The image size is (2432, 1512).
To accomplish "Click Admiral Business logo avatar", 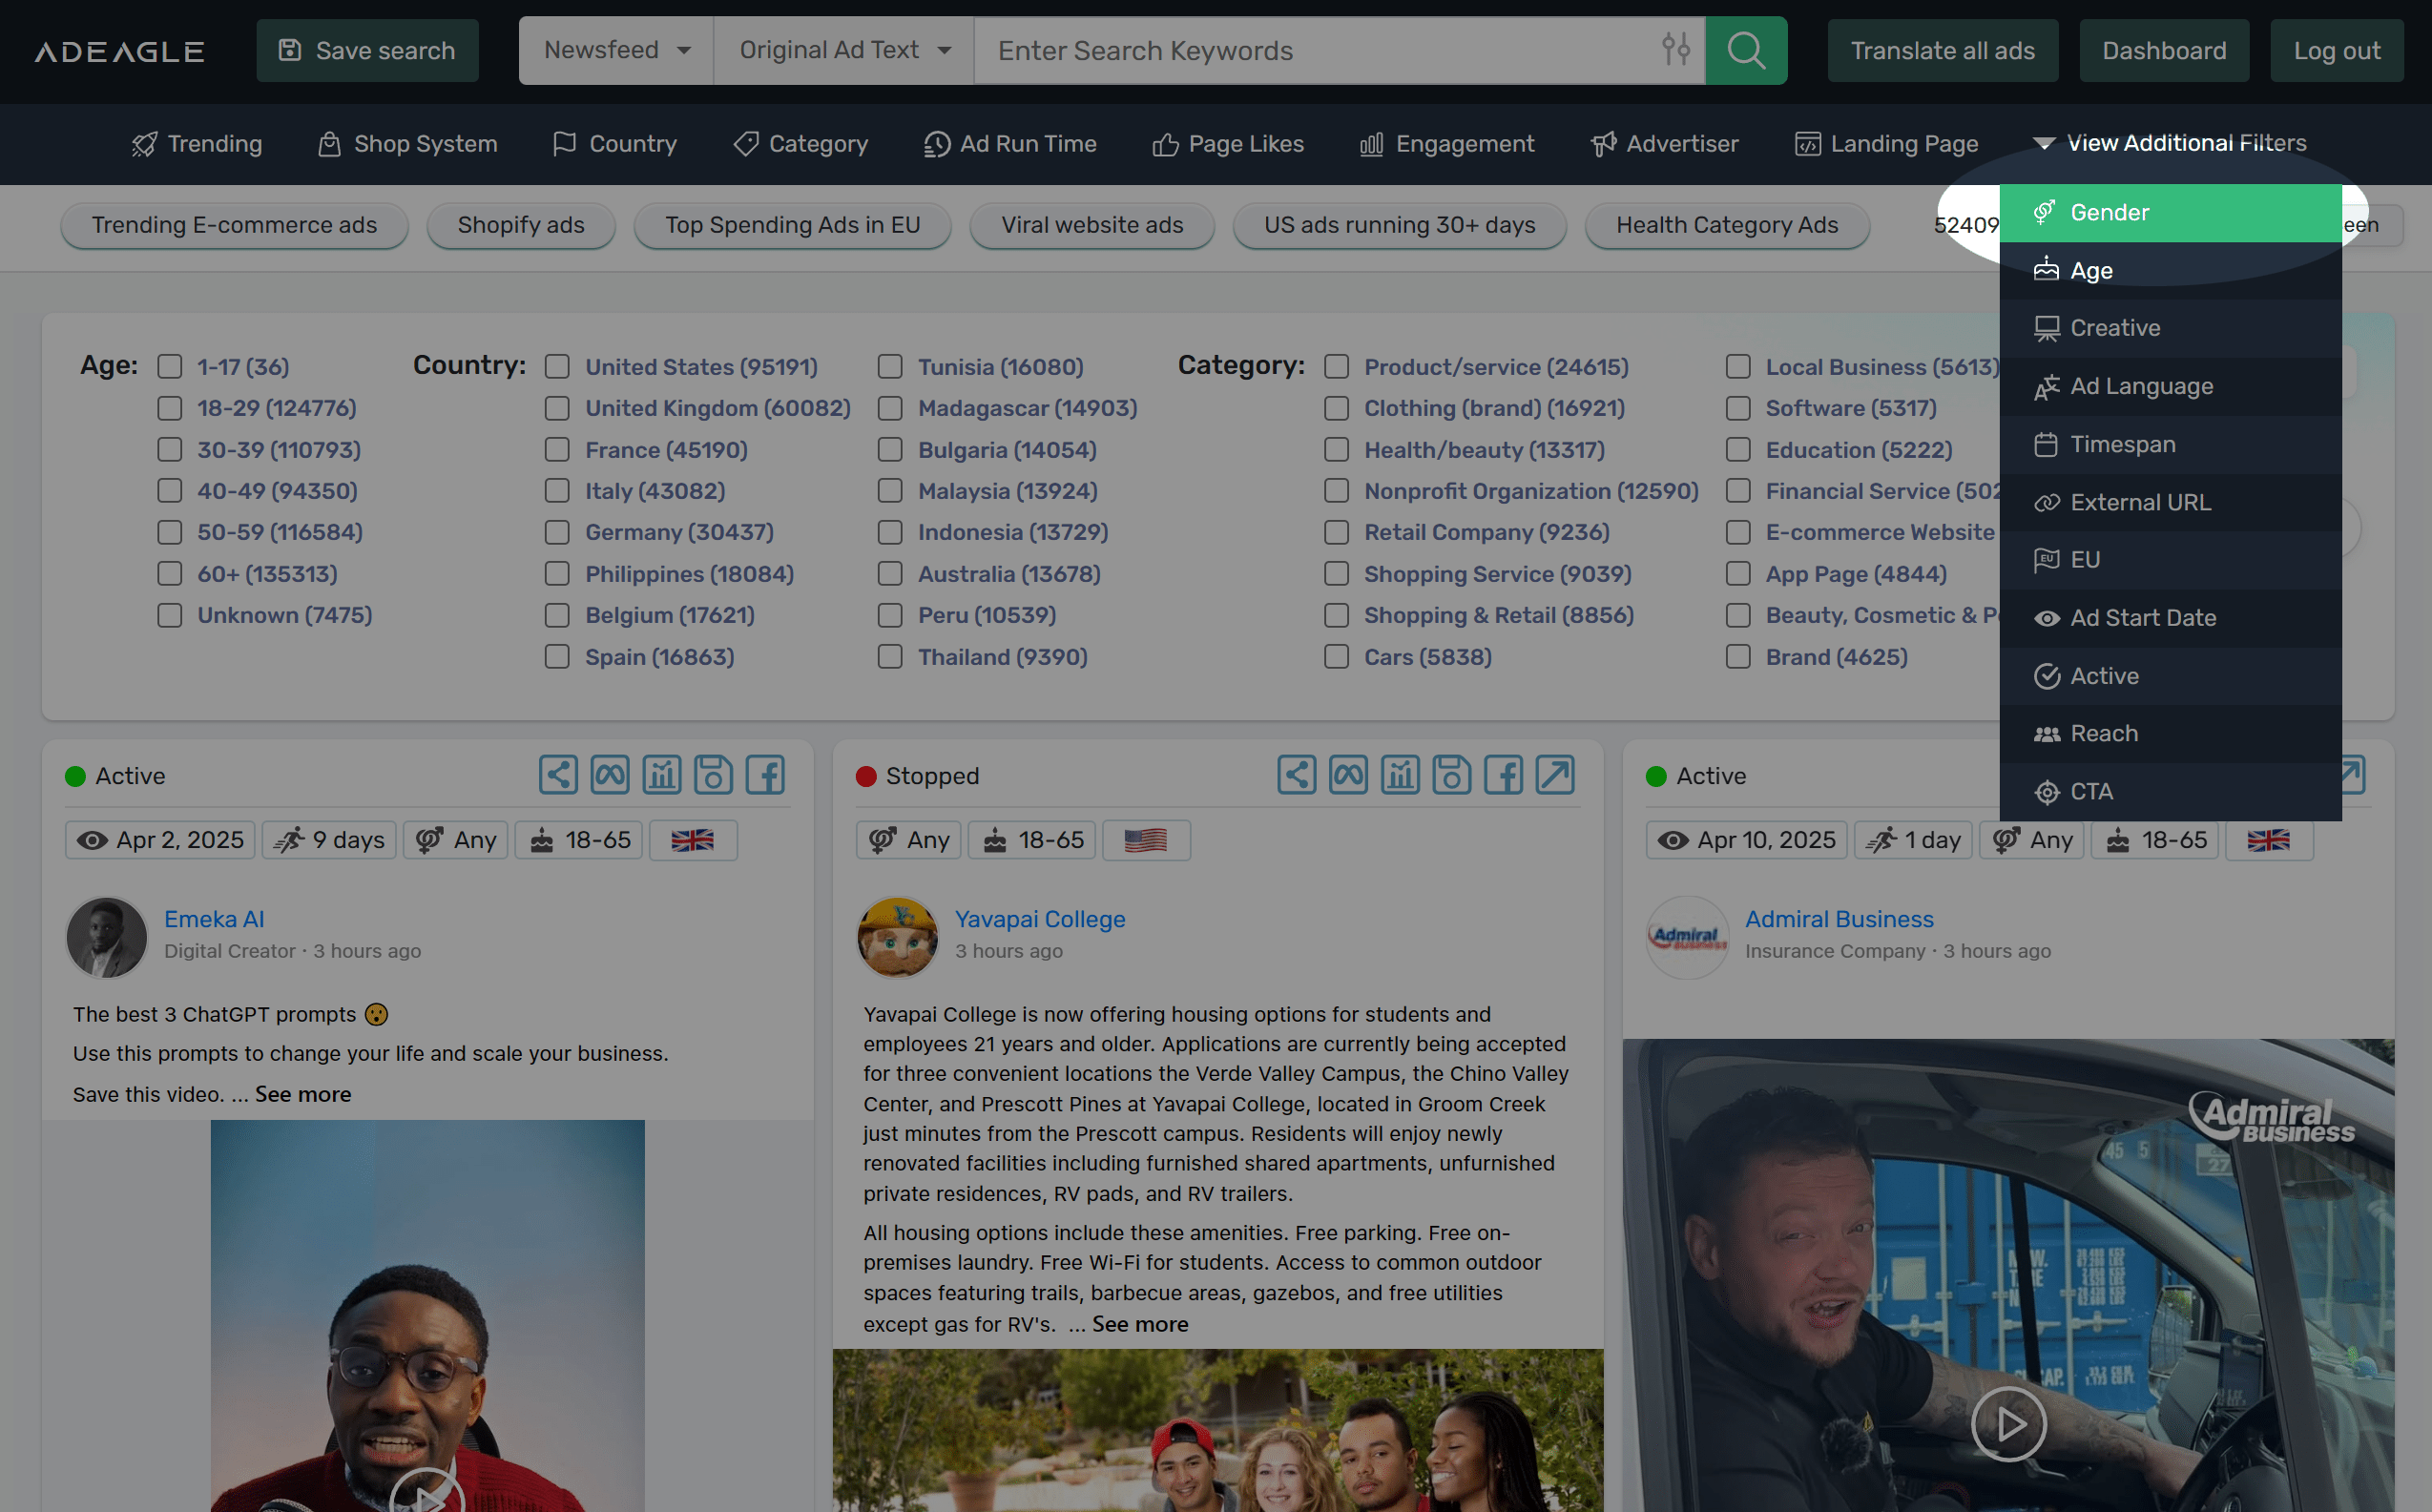I will [1688, 937].
